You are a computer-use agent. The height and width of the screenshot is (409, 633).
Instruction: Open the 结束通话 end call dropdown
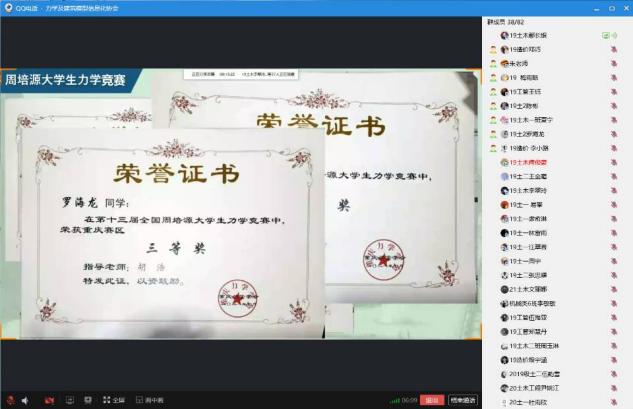point(463,400)
